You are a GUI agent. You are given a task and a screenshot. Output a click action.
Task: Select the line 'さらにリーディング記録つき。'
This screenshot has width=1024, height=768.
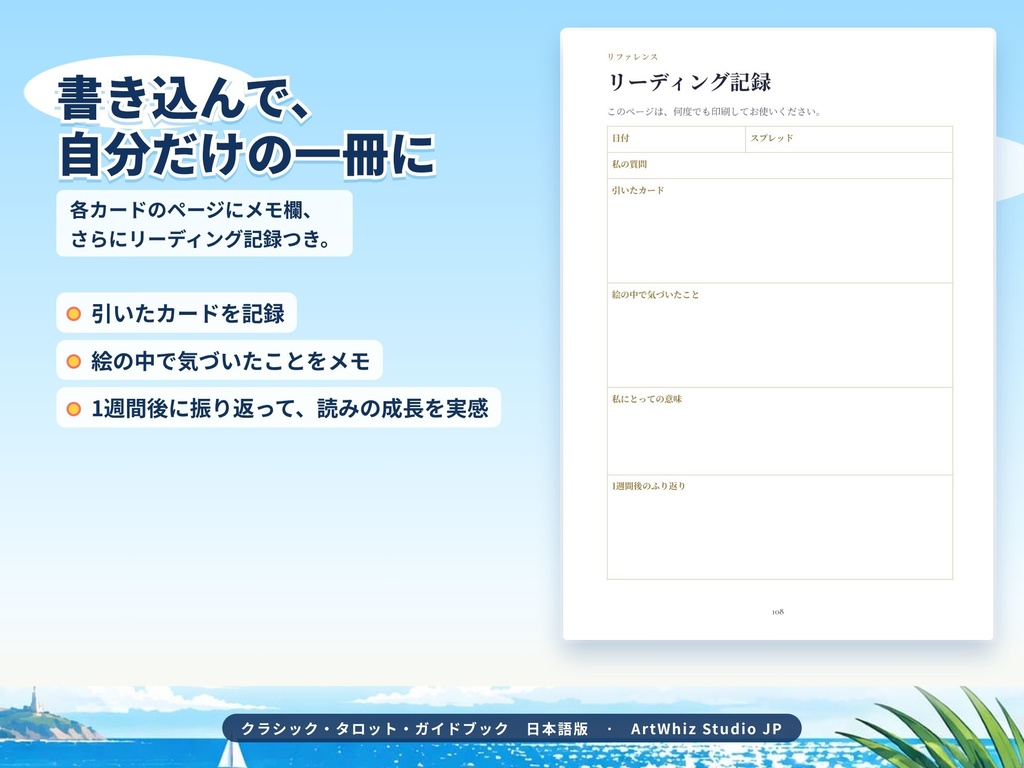click(x=200, y=238)
